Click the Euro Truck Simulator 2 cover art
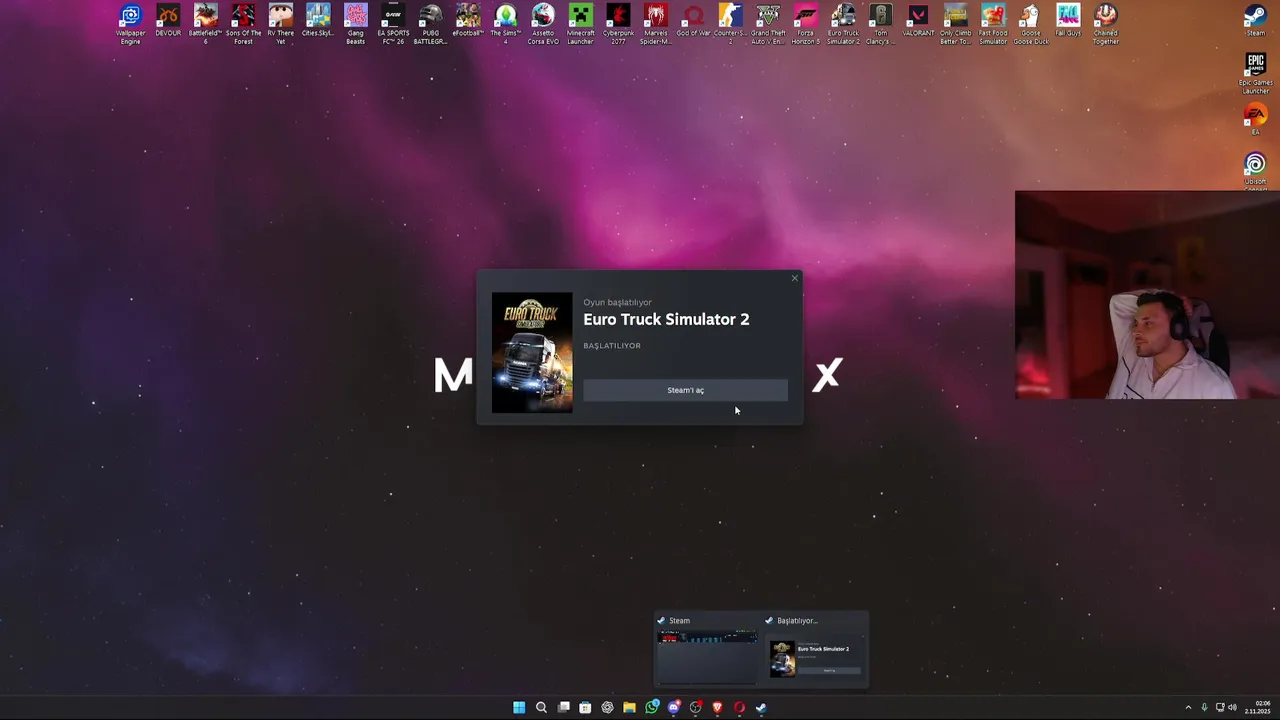Viewport: 1280px width, 720px height. [532, 352]
